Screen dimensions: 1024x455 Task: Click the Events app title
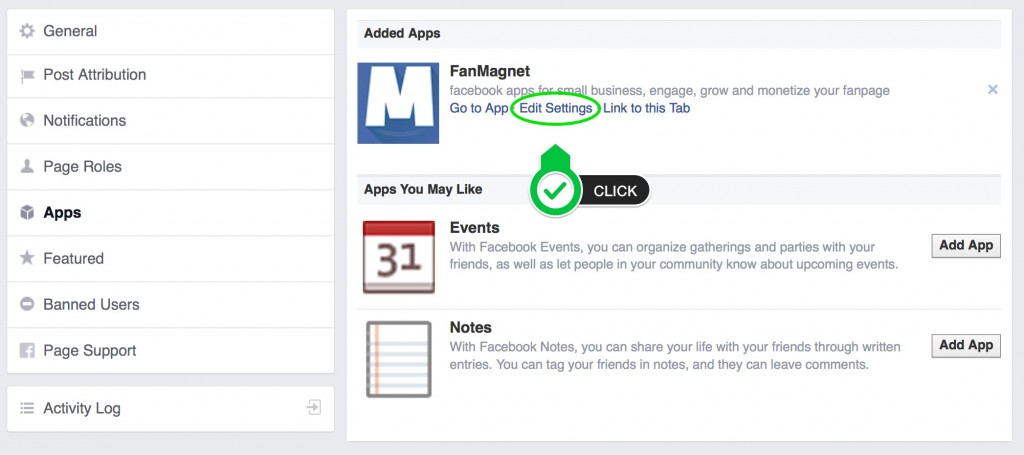click(x=475, y=228)
